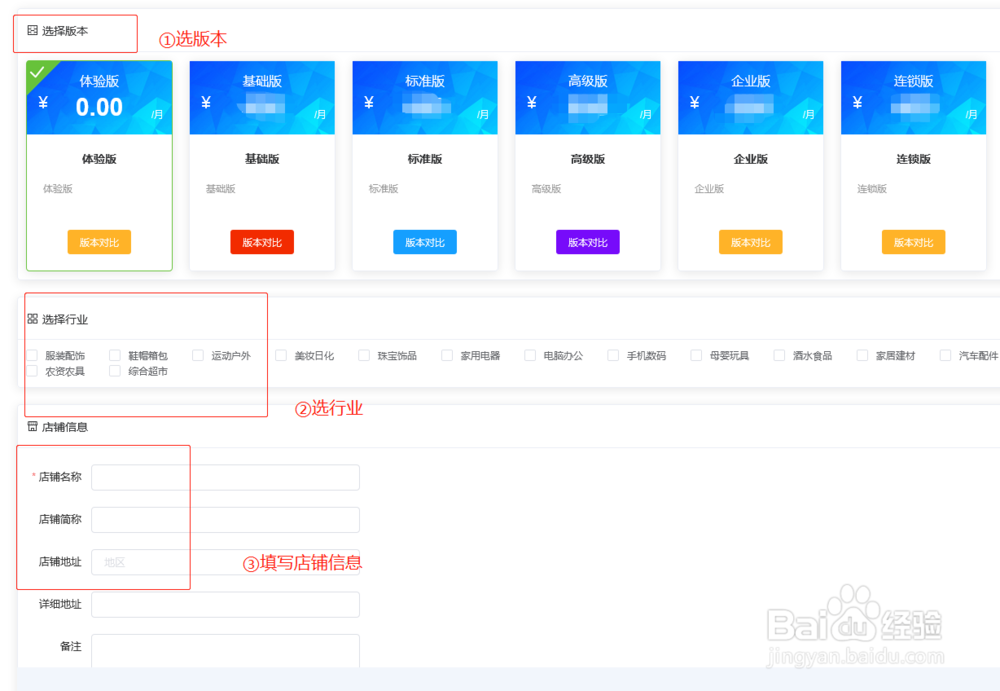
Task: Select the 高级版 plan card
Action: coord(588,166)
